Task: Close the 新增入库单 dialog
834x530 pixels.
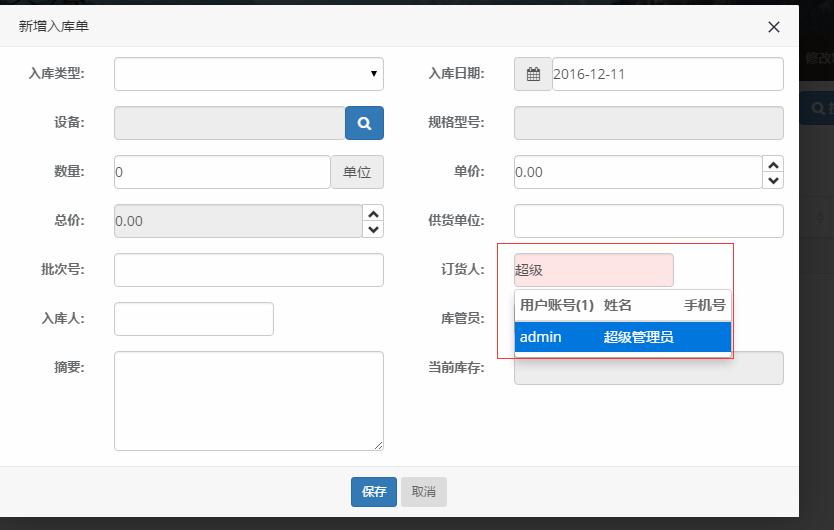Action: coord(773,27)
